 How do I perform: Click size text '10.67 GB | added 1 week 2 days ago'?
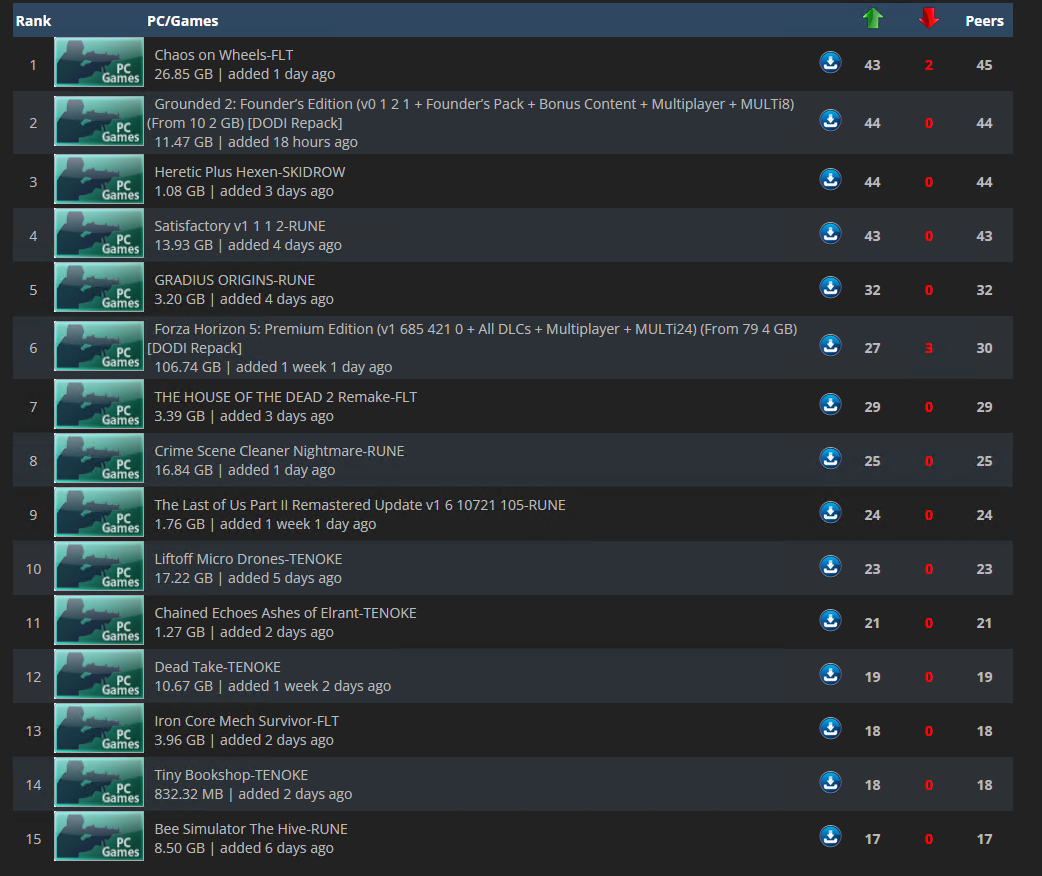[272, 687]
